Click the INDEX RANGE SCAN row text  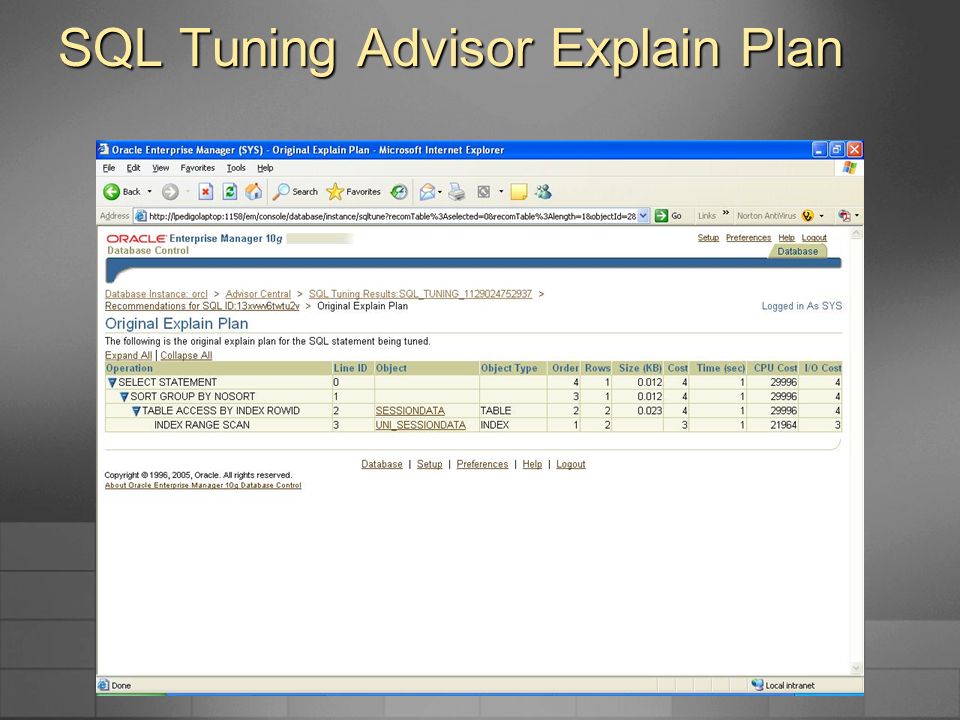coord(202,425)
